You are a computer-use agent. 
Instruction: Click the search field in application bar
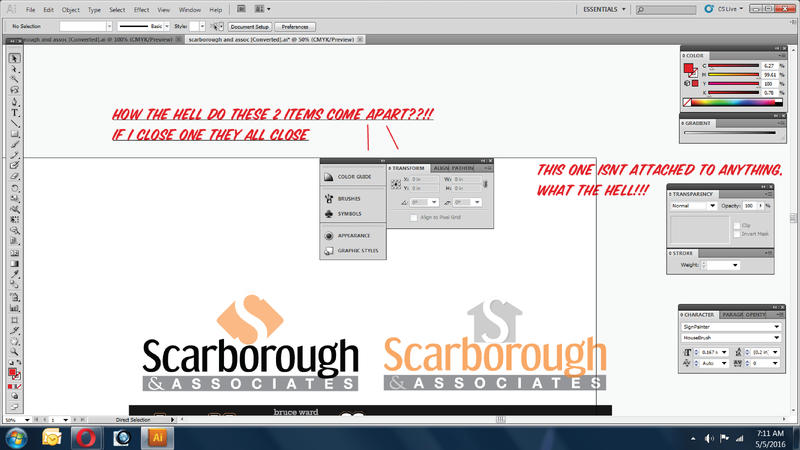[x=666, y=10]
